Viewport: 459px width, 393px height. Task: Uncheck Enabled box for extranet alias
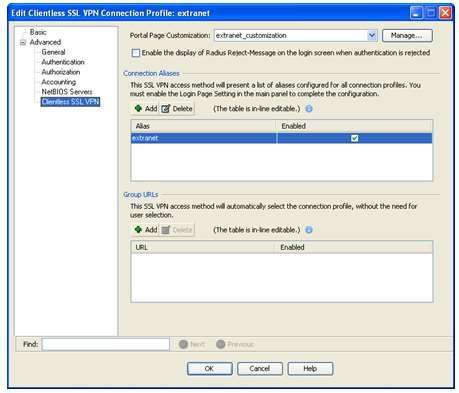click(355, 138)
